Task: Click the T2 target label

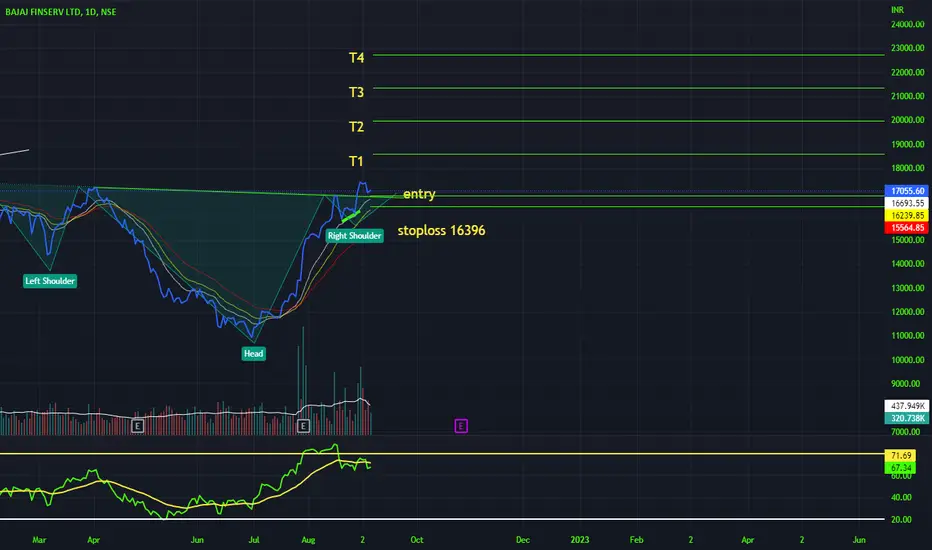Action: click(x=356, y=127)
